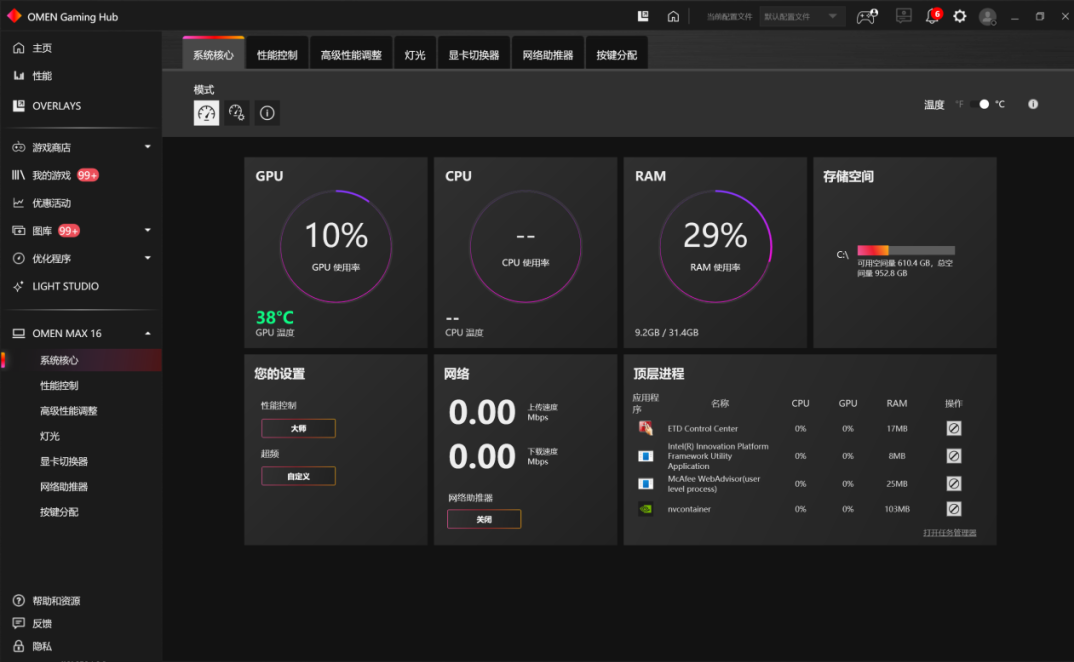Open the user account avatar
1074x662 pixels.
coord(988,16)
